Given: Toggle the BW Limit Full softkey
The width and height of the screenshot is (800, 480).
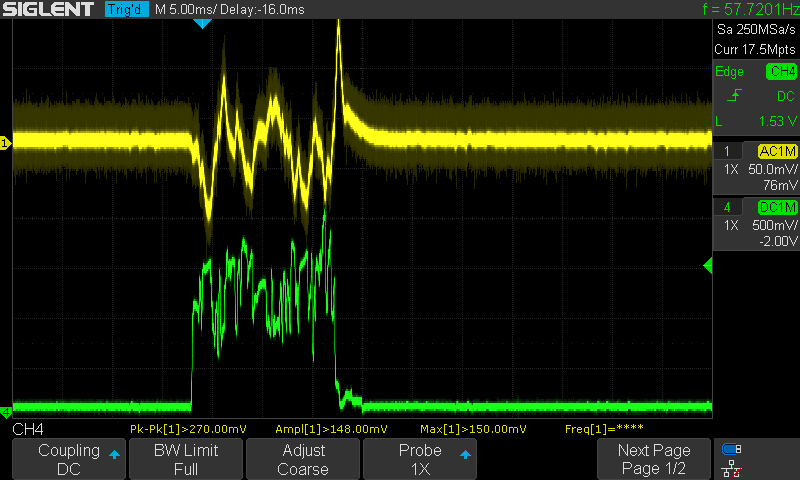Looking at the screenshot, I should pyautogui.click(x=186, y=459).
